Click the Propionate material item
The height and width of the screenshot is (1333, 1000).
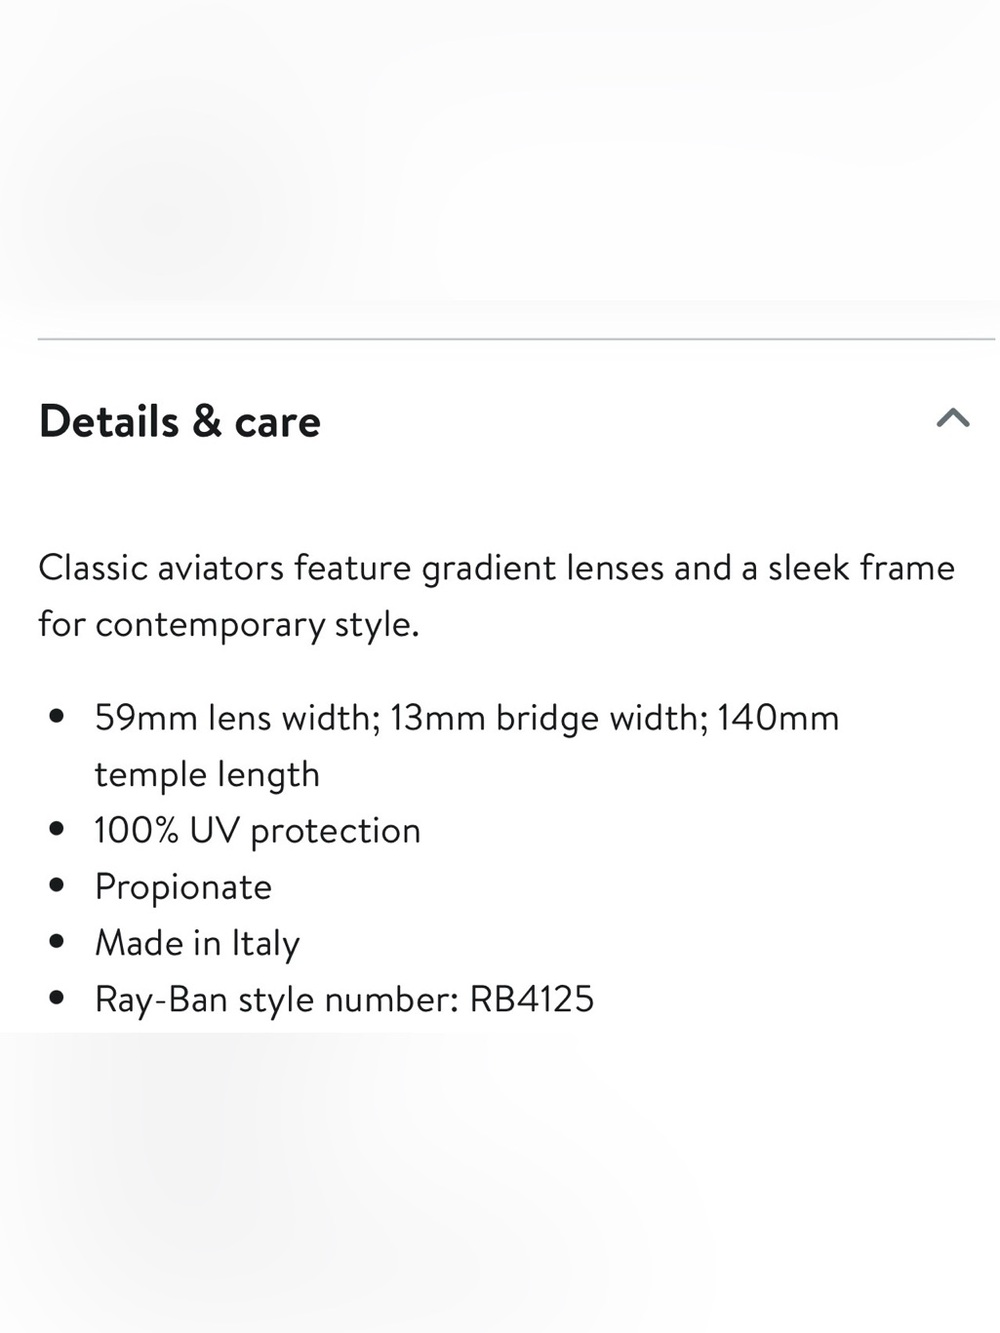(183, 888)
